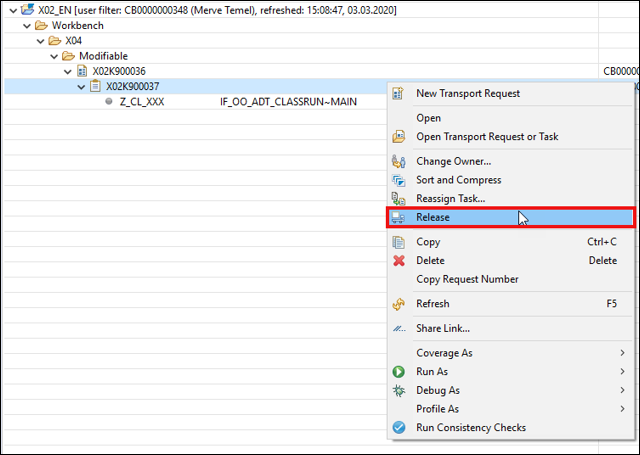Click the Debug As bug icon
The width and height of the screenshot is (640, 455).
[x=399, y=391]
